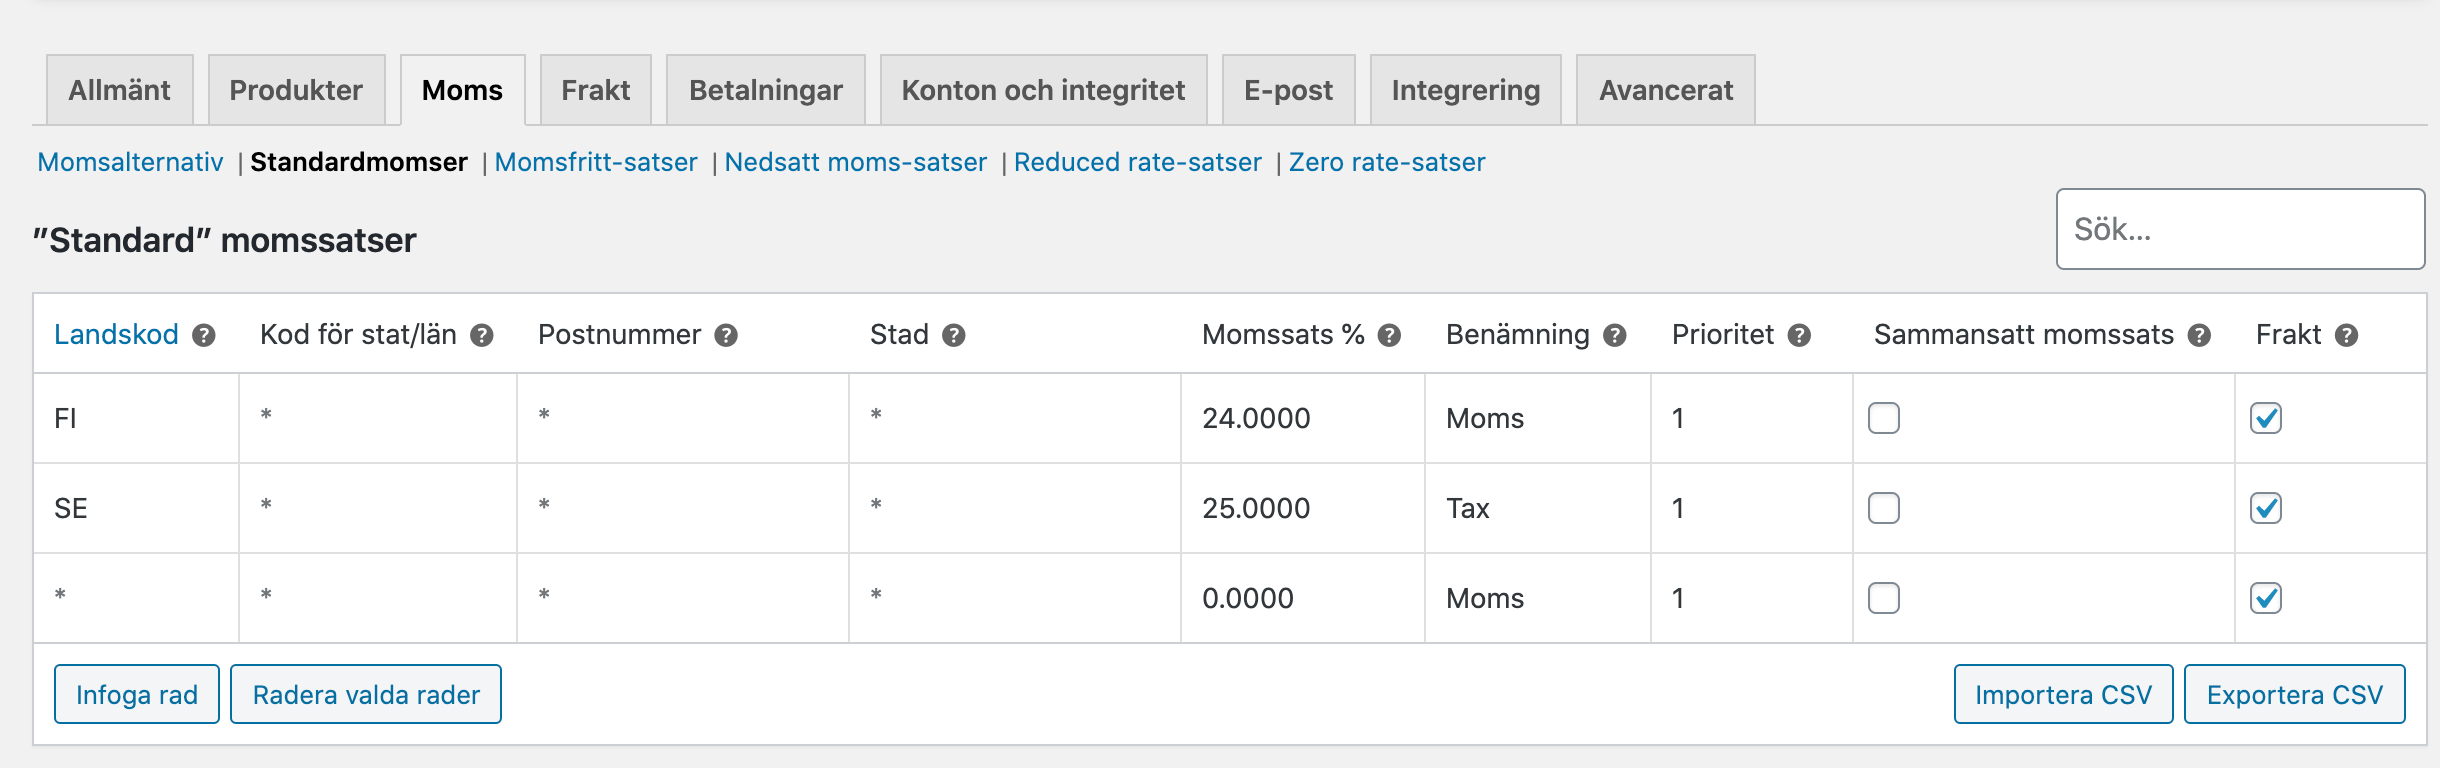Image resolution: width=2440 pixels, height=768 pixels.
Task: Click help icon next to Landskod
Action: (x=204, y=335)
